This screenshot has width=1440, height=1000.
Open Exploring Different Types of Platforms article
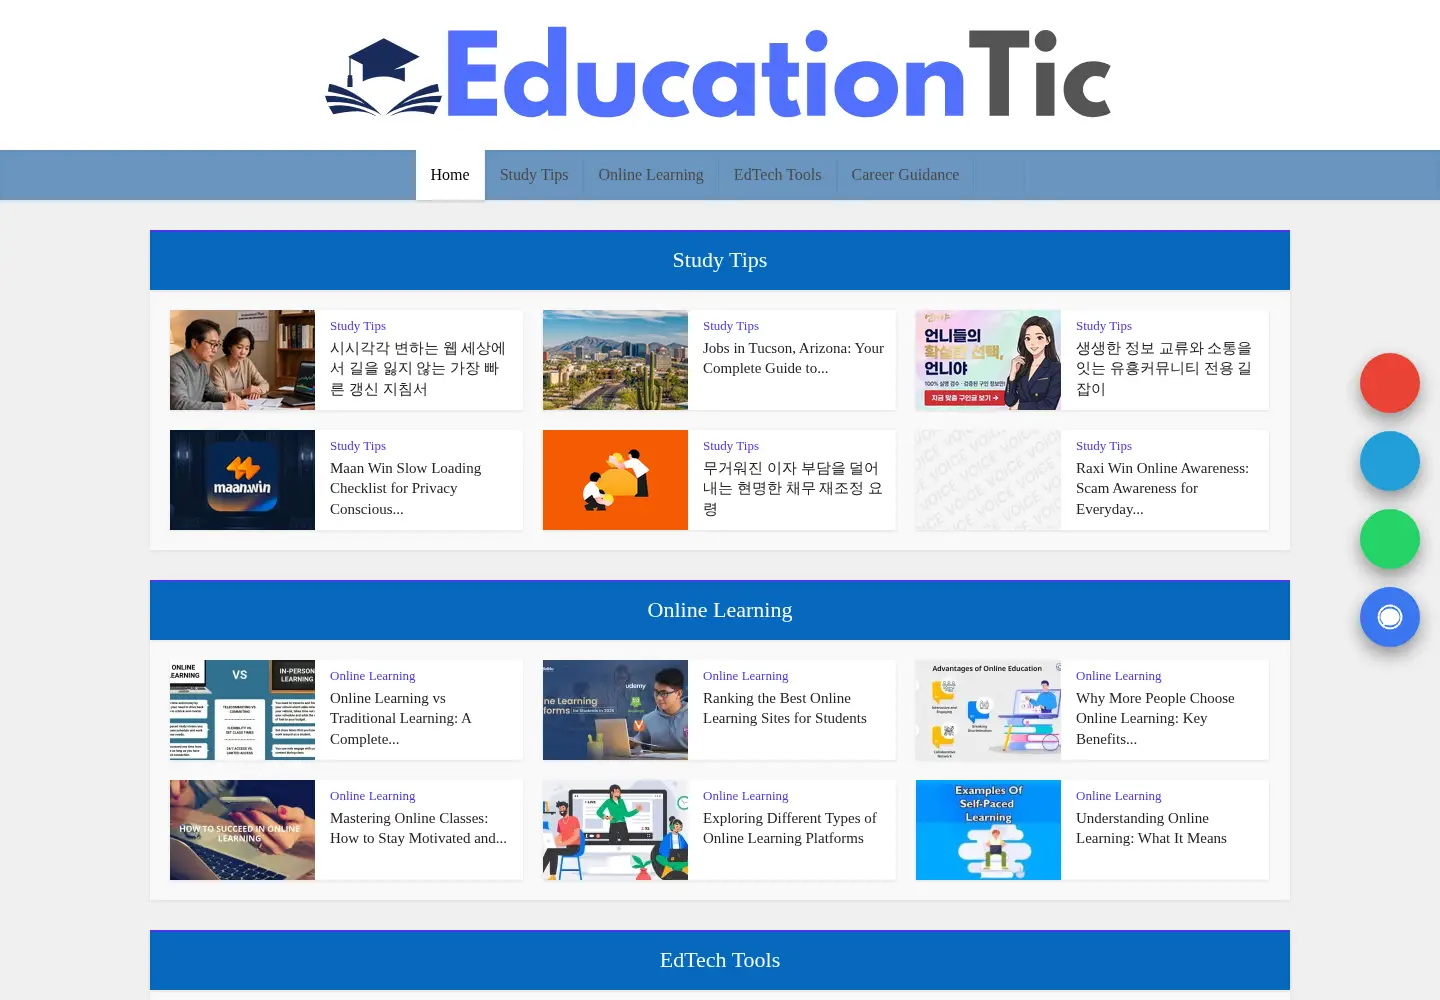790,828
